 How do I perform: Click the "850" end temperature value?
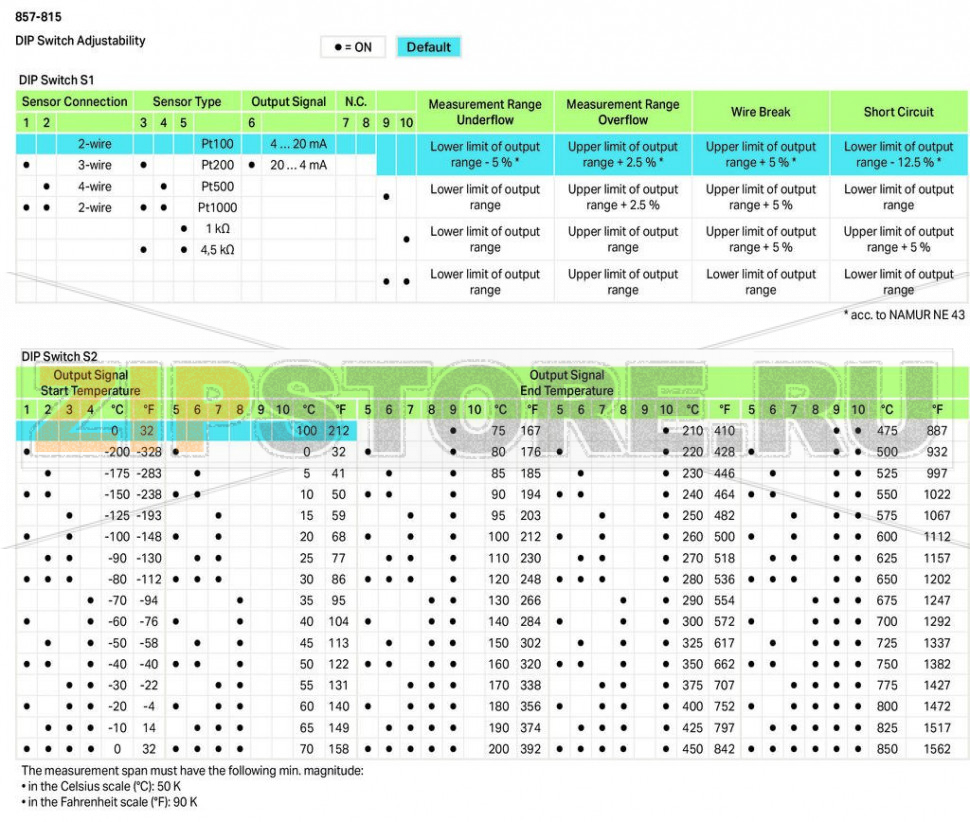[x=886, y=749]
